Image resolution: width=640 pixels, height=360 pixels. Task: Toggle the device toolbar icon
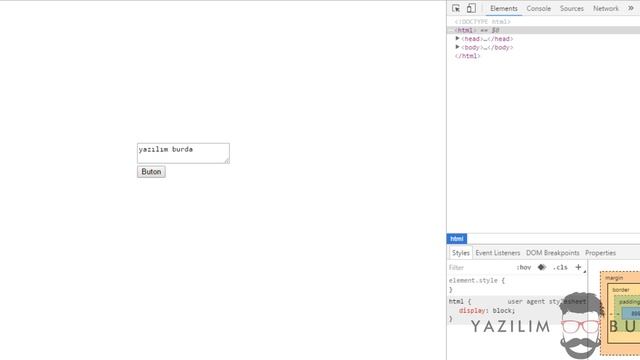471,8
